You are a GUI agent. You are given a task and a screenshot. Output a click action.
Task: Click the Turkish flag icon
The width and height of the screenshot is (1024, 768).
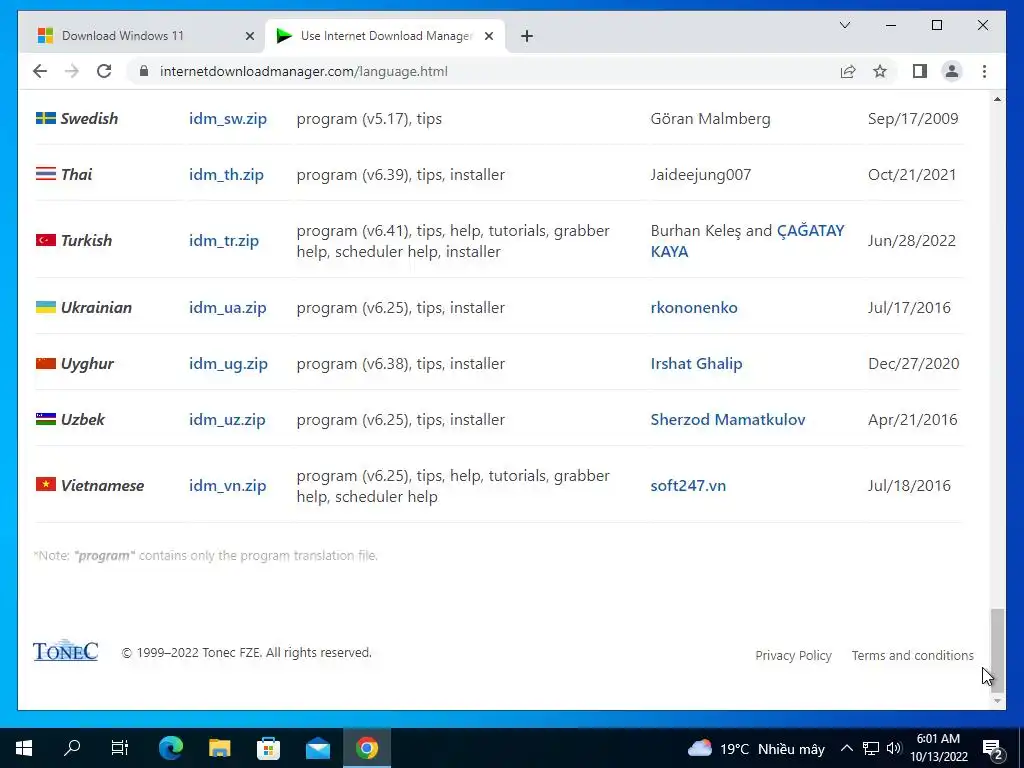point(46,240)
